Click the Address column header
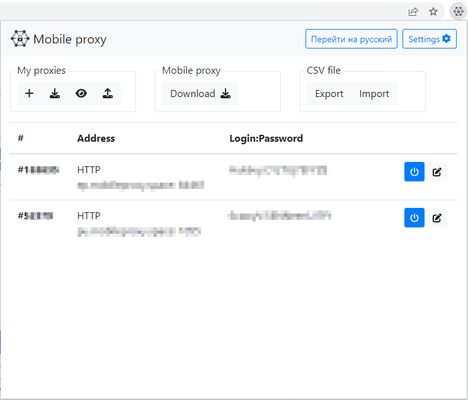The image size is (468, 400). [x=96, y=138]
